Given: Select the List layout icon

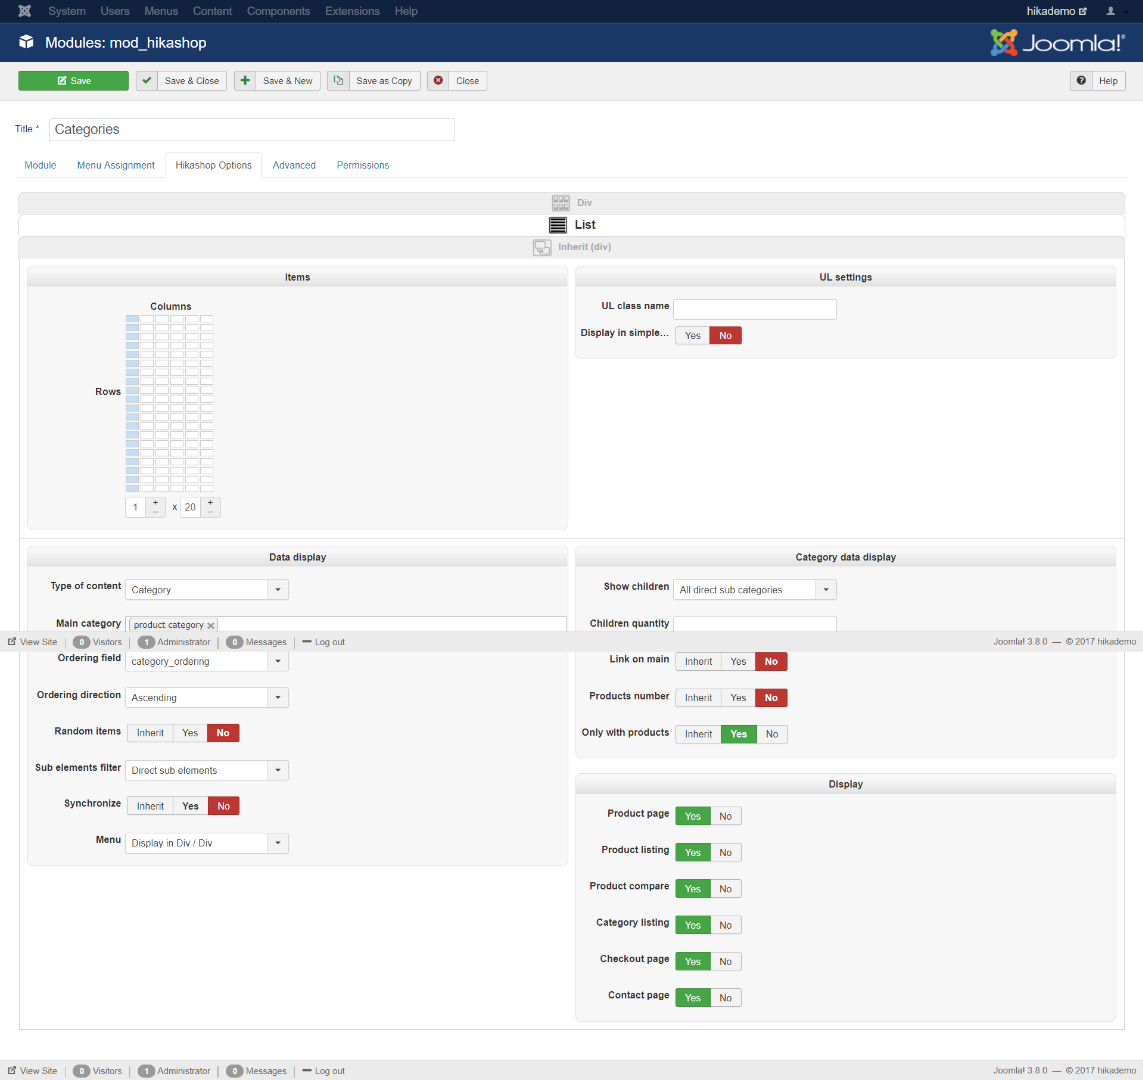Looking at the screenshot, I should point(558,225).
